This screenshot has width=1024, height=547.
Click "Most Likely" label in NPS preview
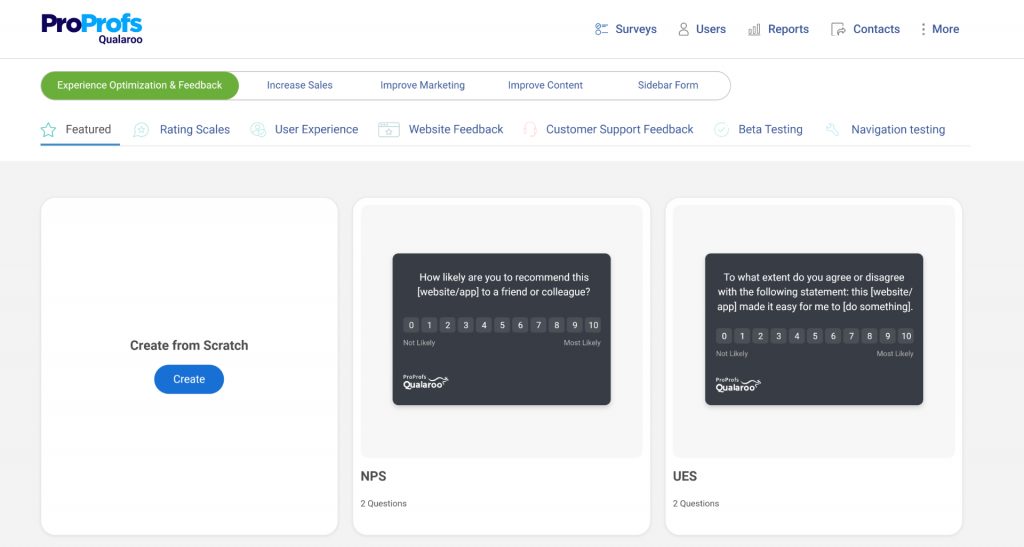pyautogui.click(x=582, y=343)
